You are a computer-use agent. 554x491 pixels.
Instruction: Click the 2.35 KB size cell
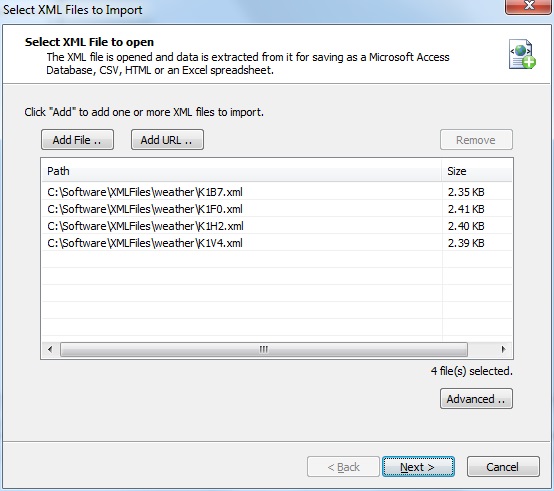[x=466, y=192]
